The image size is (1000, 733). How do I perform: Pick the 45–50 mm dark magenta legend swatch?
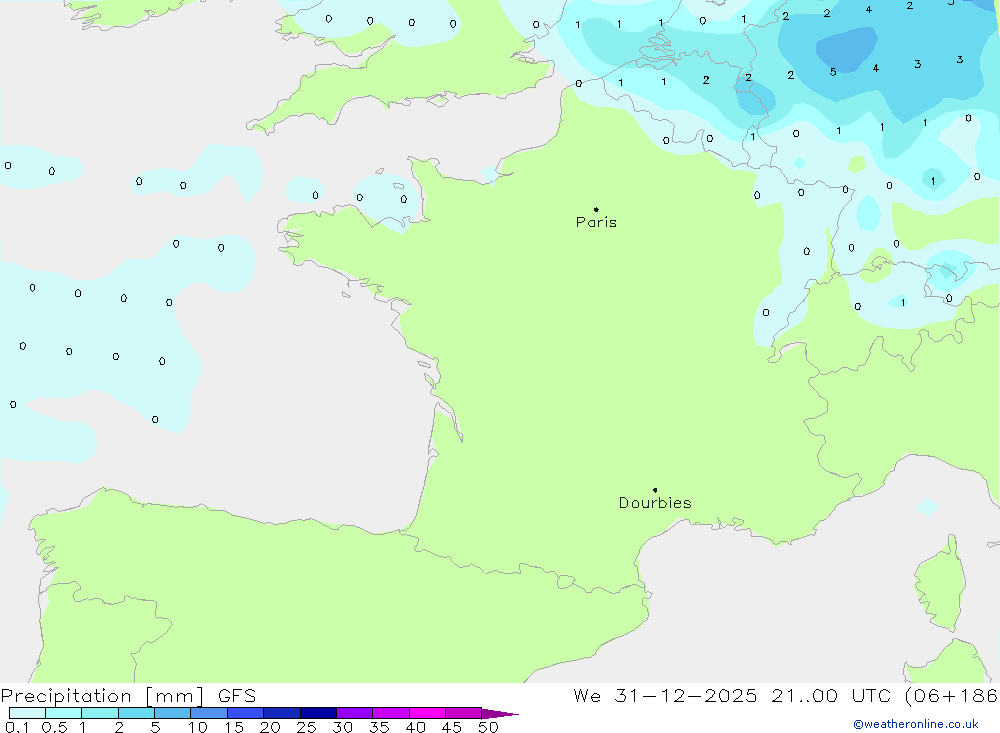click(x=463, y=713)
